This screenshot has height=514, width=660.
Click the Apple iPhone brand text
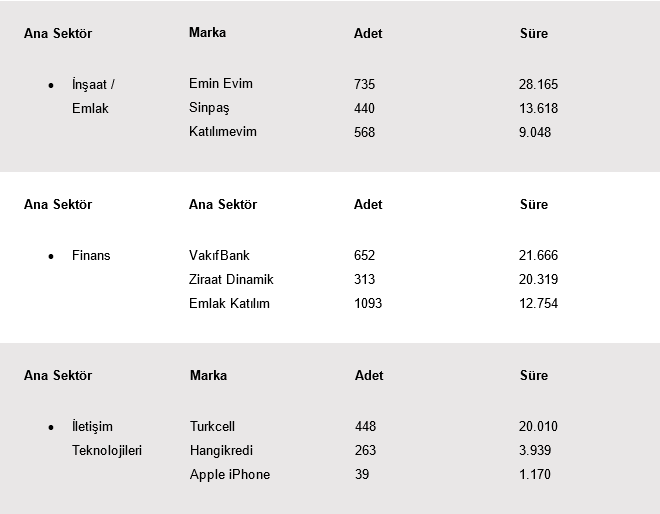[x=229, y=474]
